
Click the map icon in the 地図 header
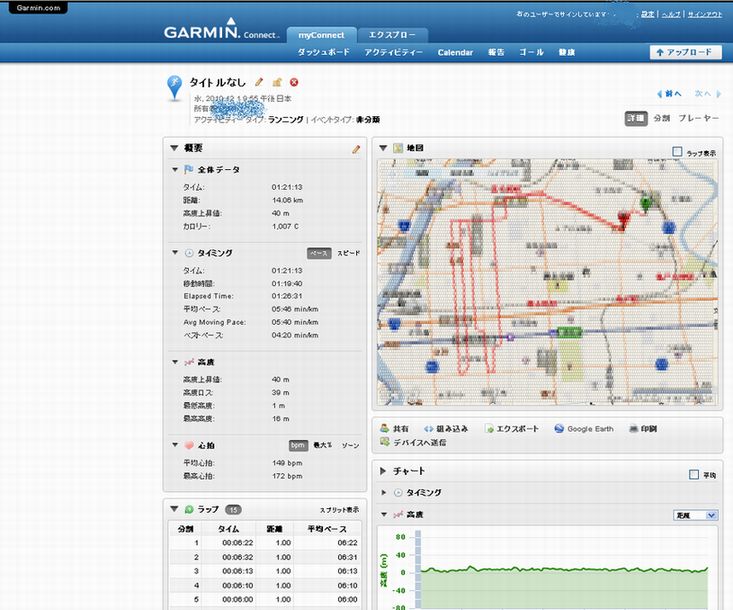point(398,148)
